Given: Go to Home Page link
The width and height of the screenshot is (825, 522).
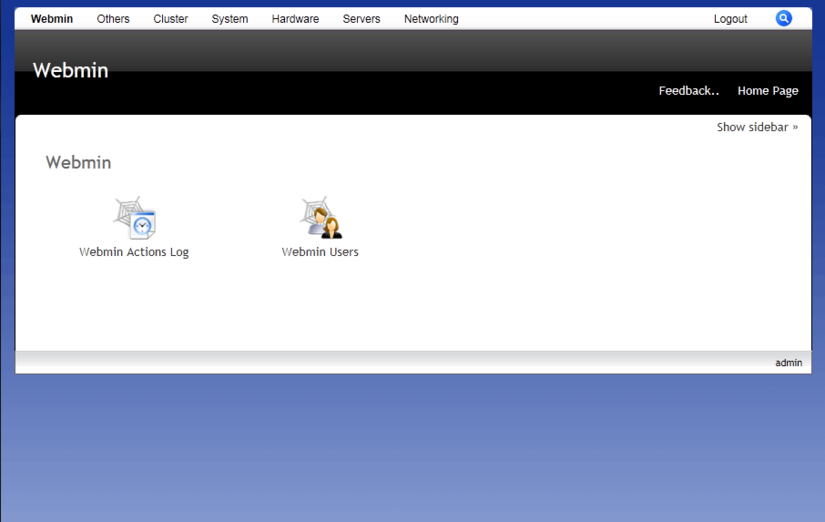Looking at the screenshot, I should click(x=768, y=91).
